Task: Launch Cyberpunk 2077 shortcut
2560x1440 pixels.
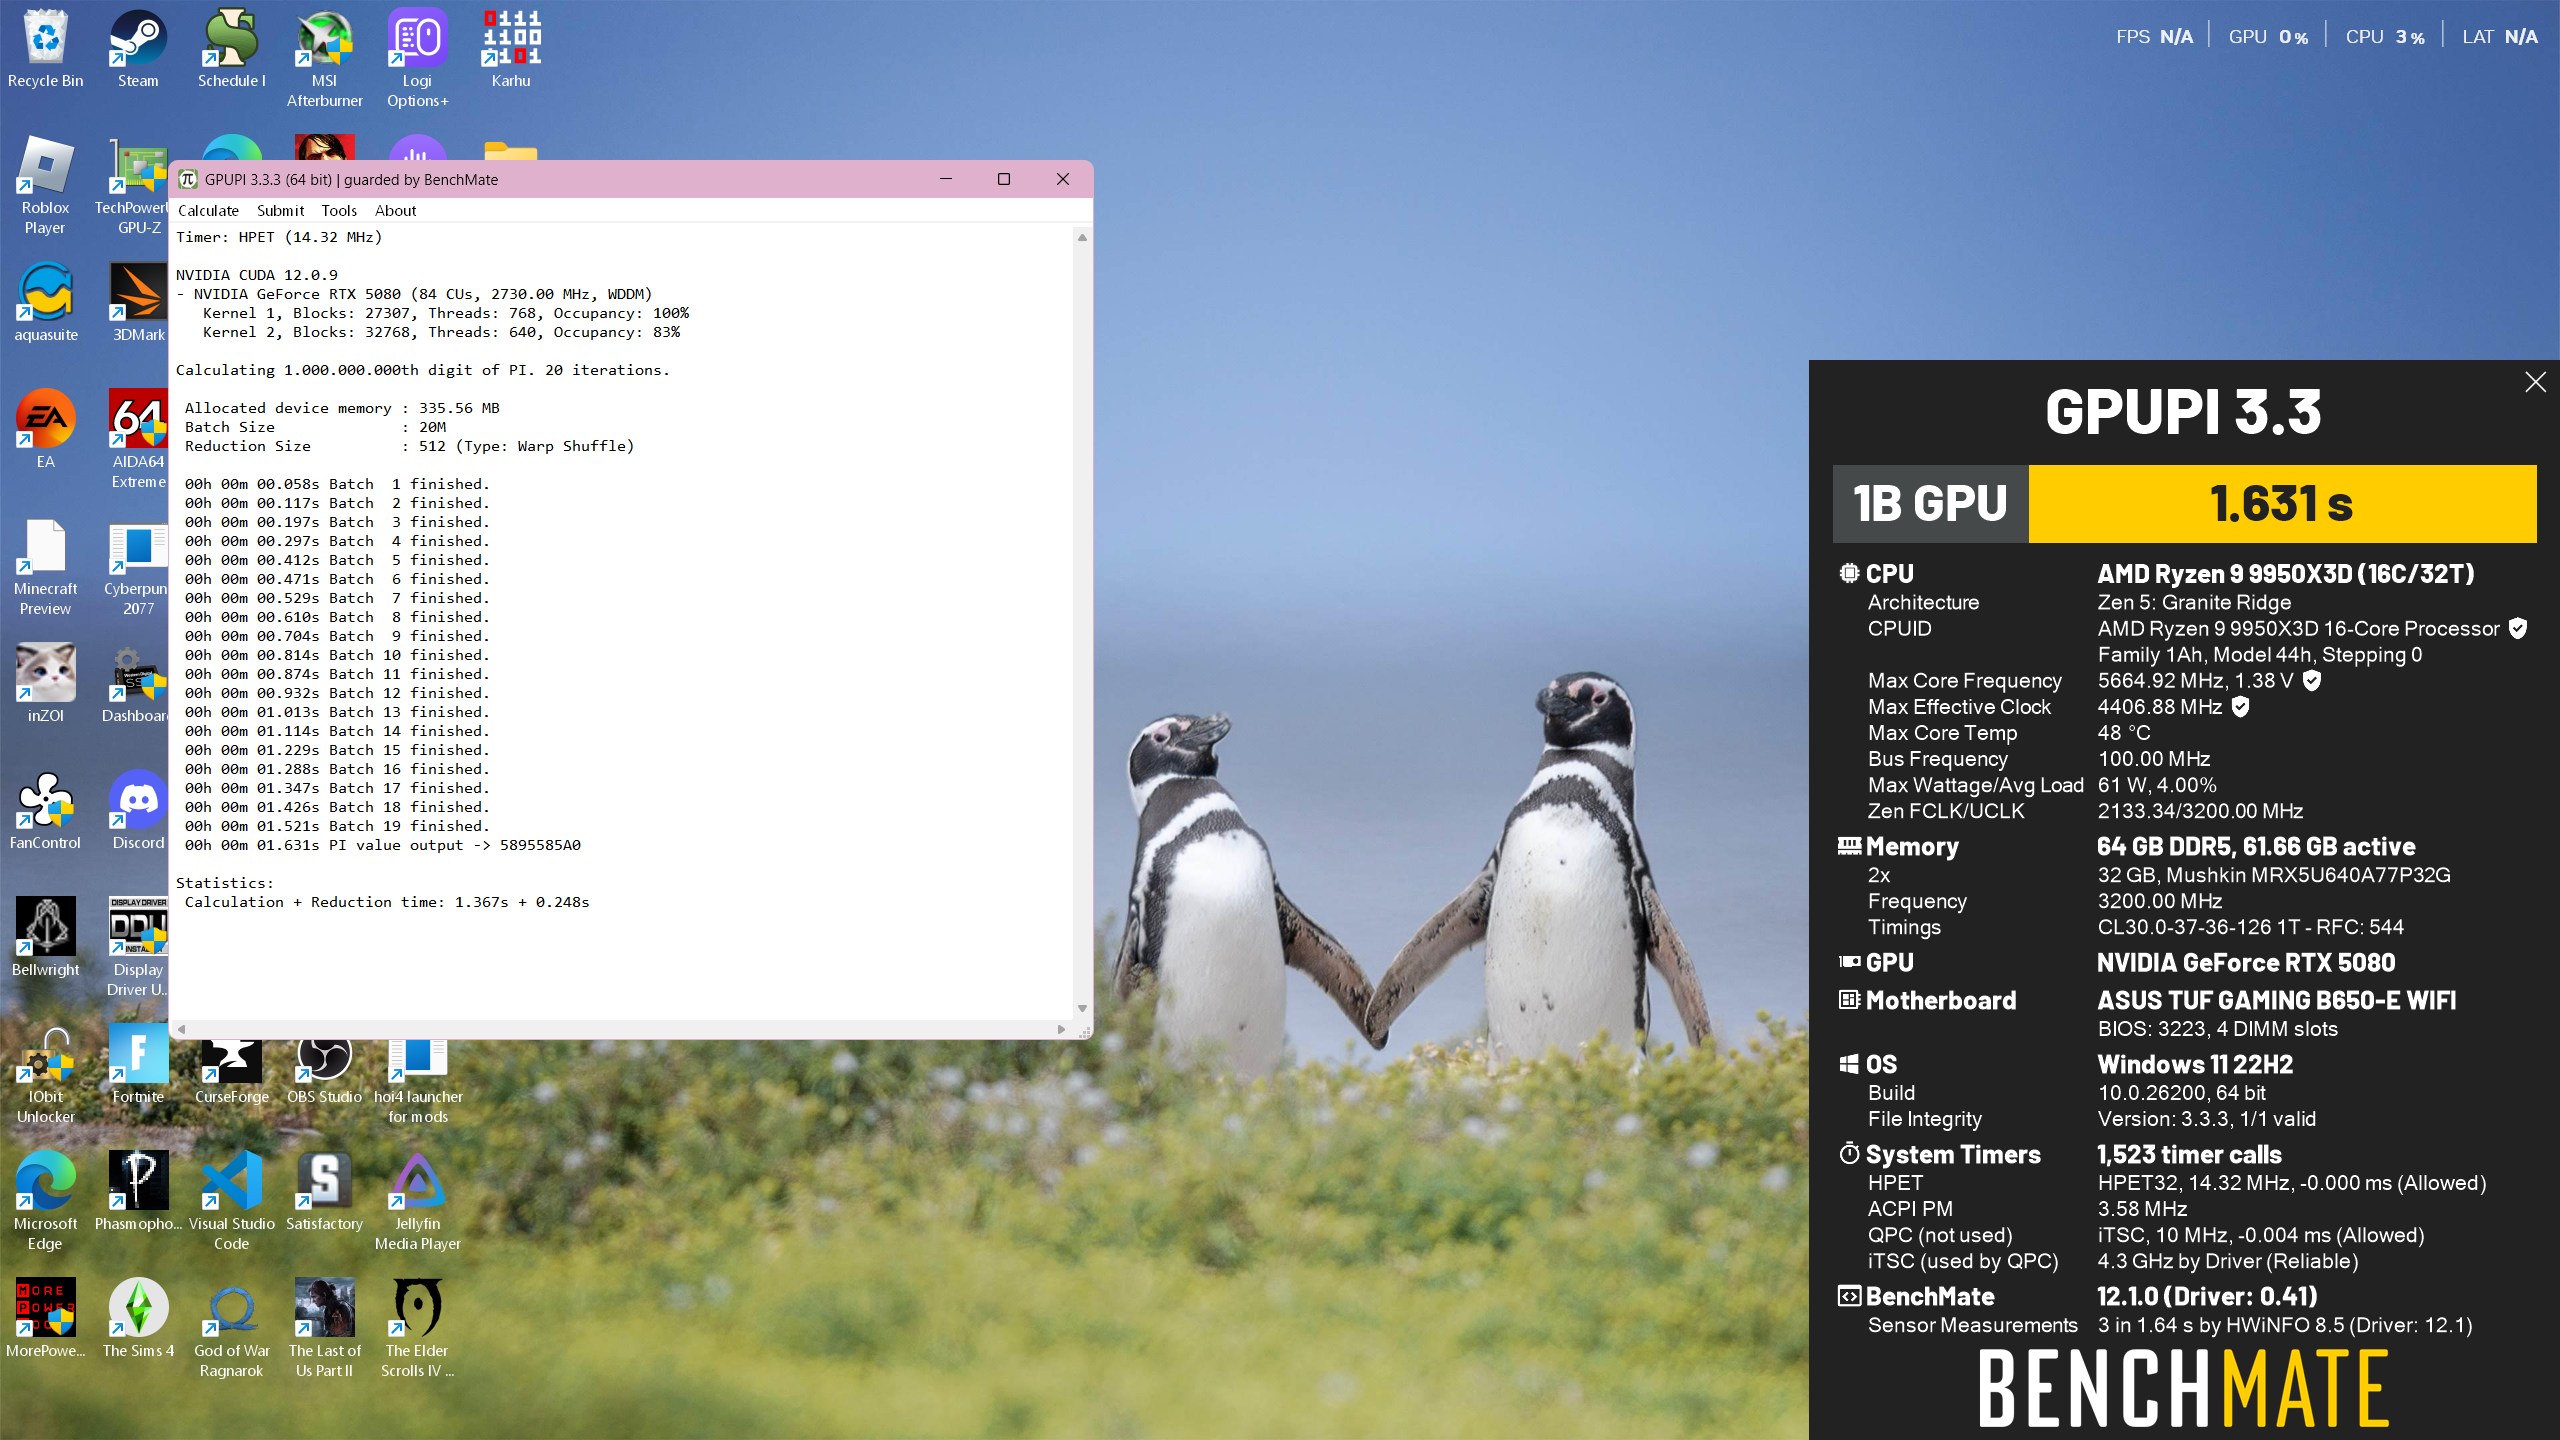Action: (138, 567)
